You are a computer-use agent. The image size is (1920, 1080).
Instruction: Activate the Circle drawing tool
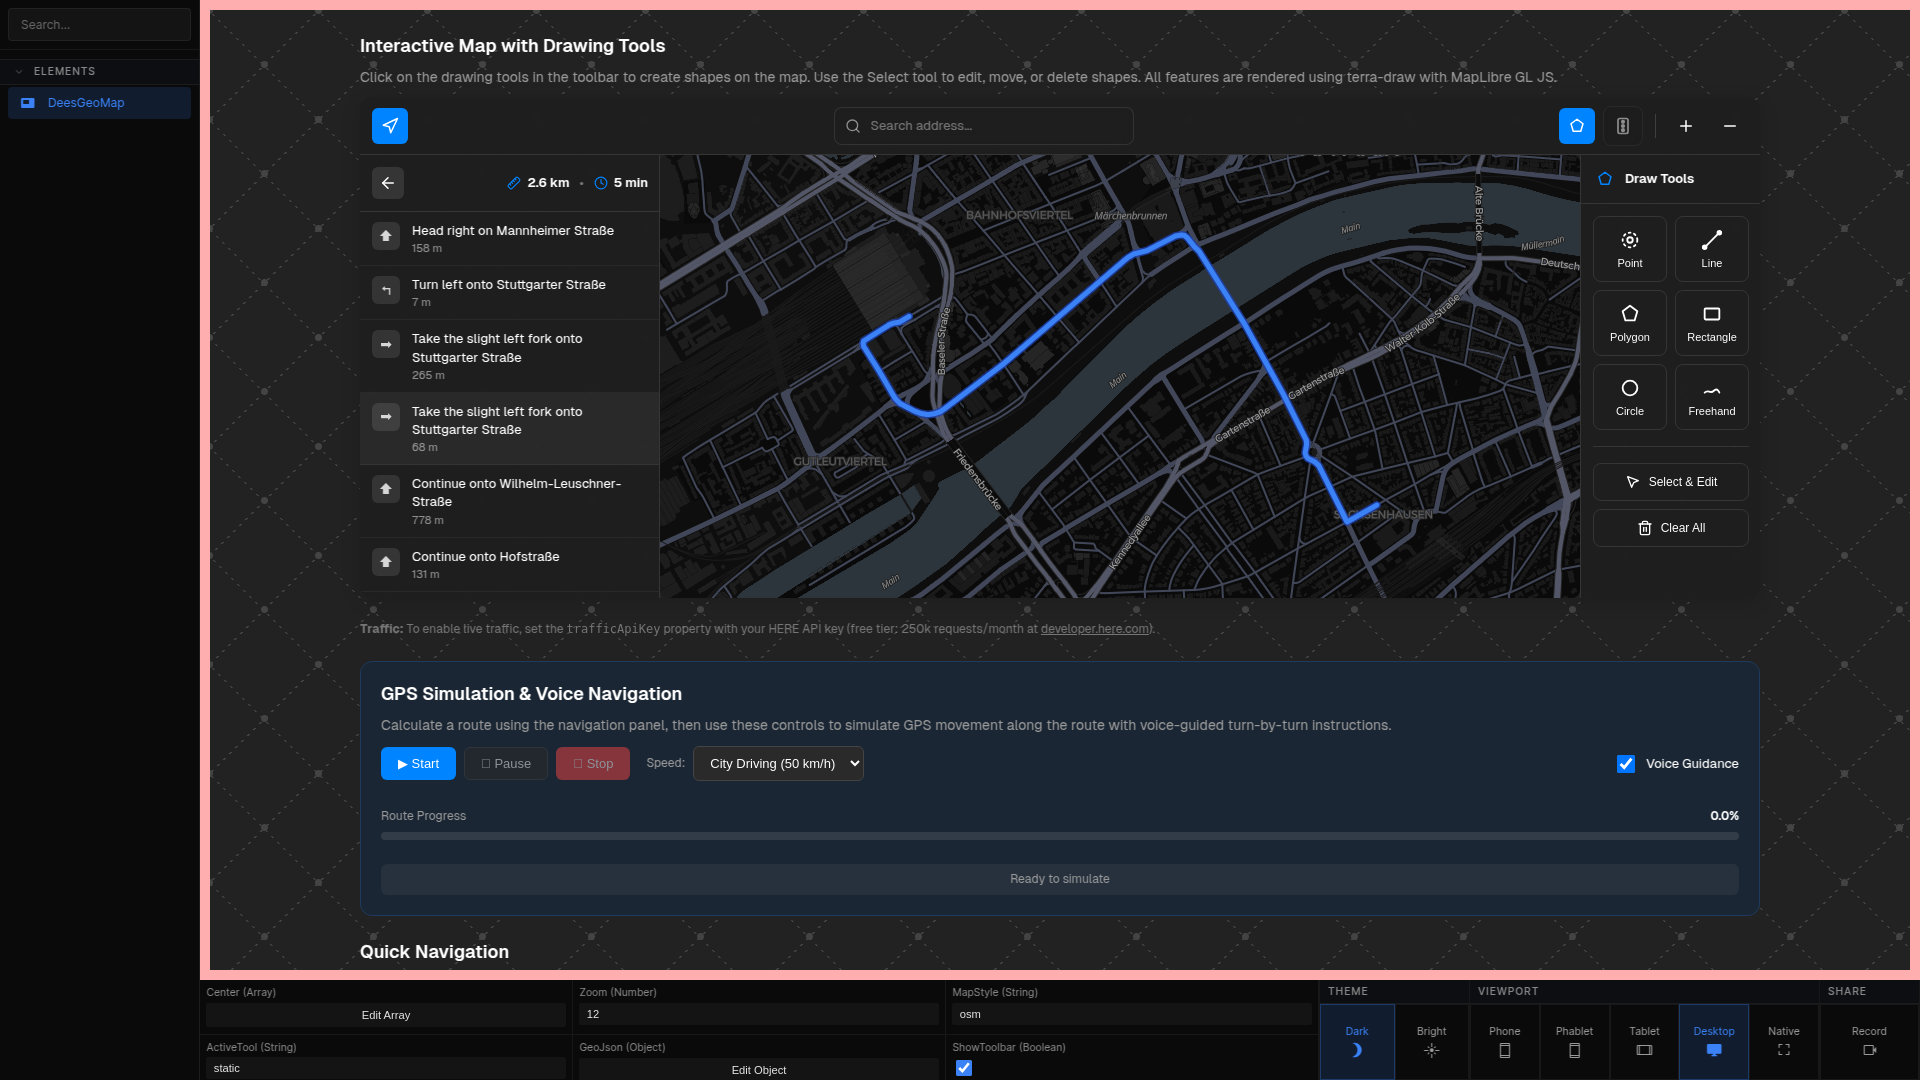click(x=1629, y=397)
